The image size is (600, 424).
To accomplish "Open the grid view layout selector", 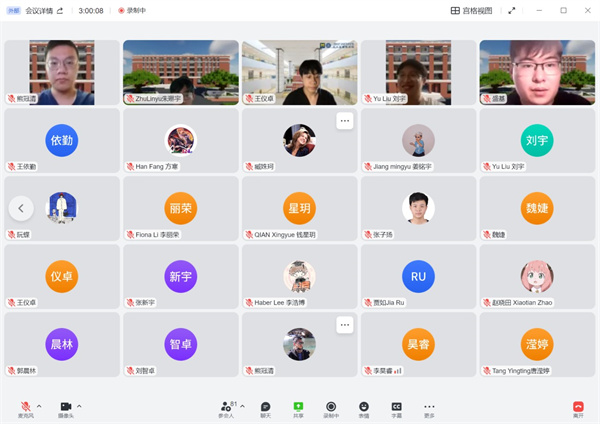I will (471, 10).
